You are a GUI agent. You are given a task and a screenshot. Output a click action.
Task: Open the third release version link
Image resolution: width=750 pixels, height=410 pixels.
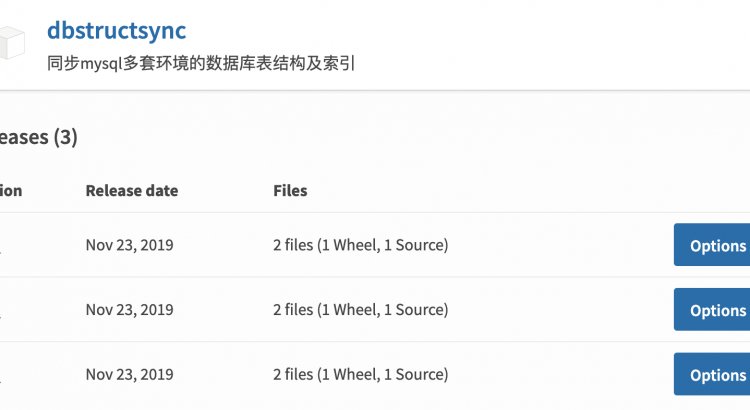(1, 376)
